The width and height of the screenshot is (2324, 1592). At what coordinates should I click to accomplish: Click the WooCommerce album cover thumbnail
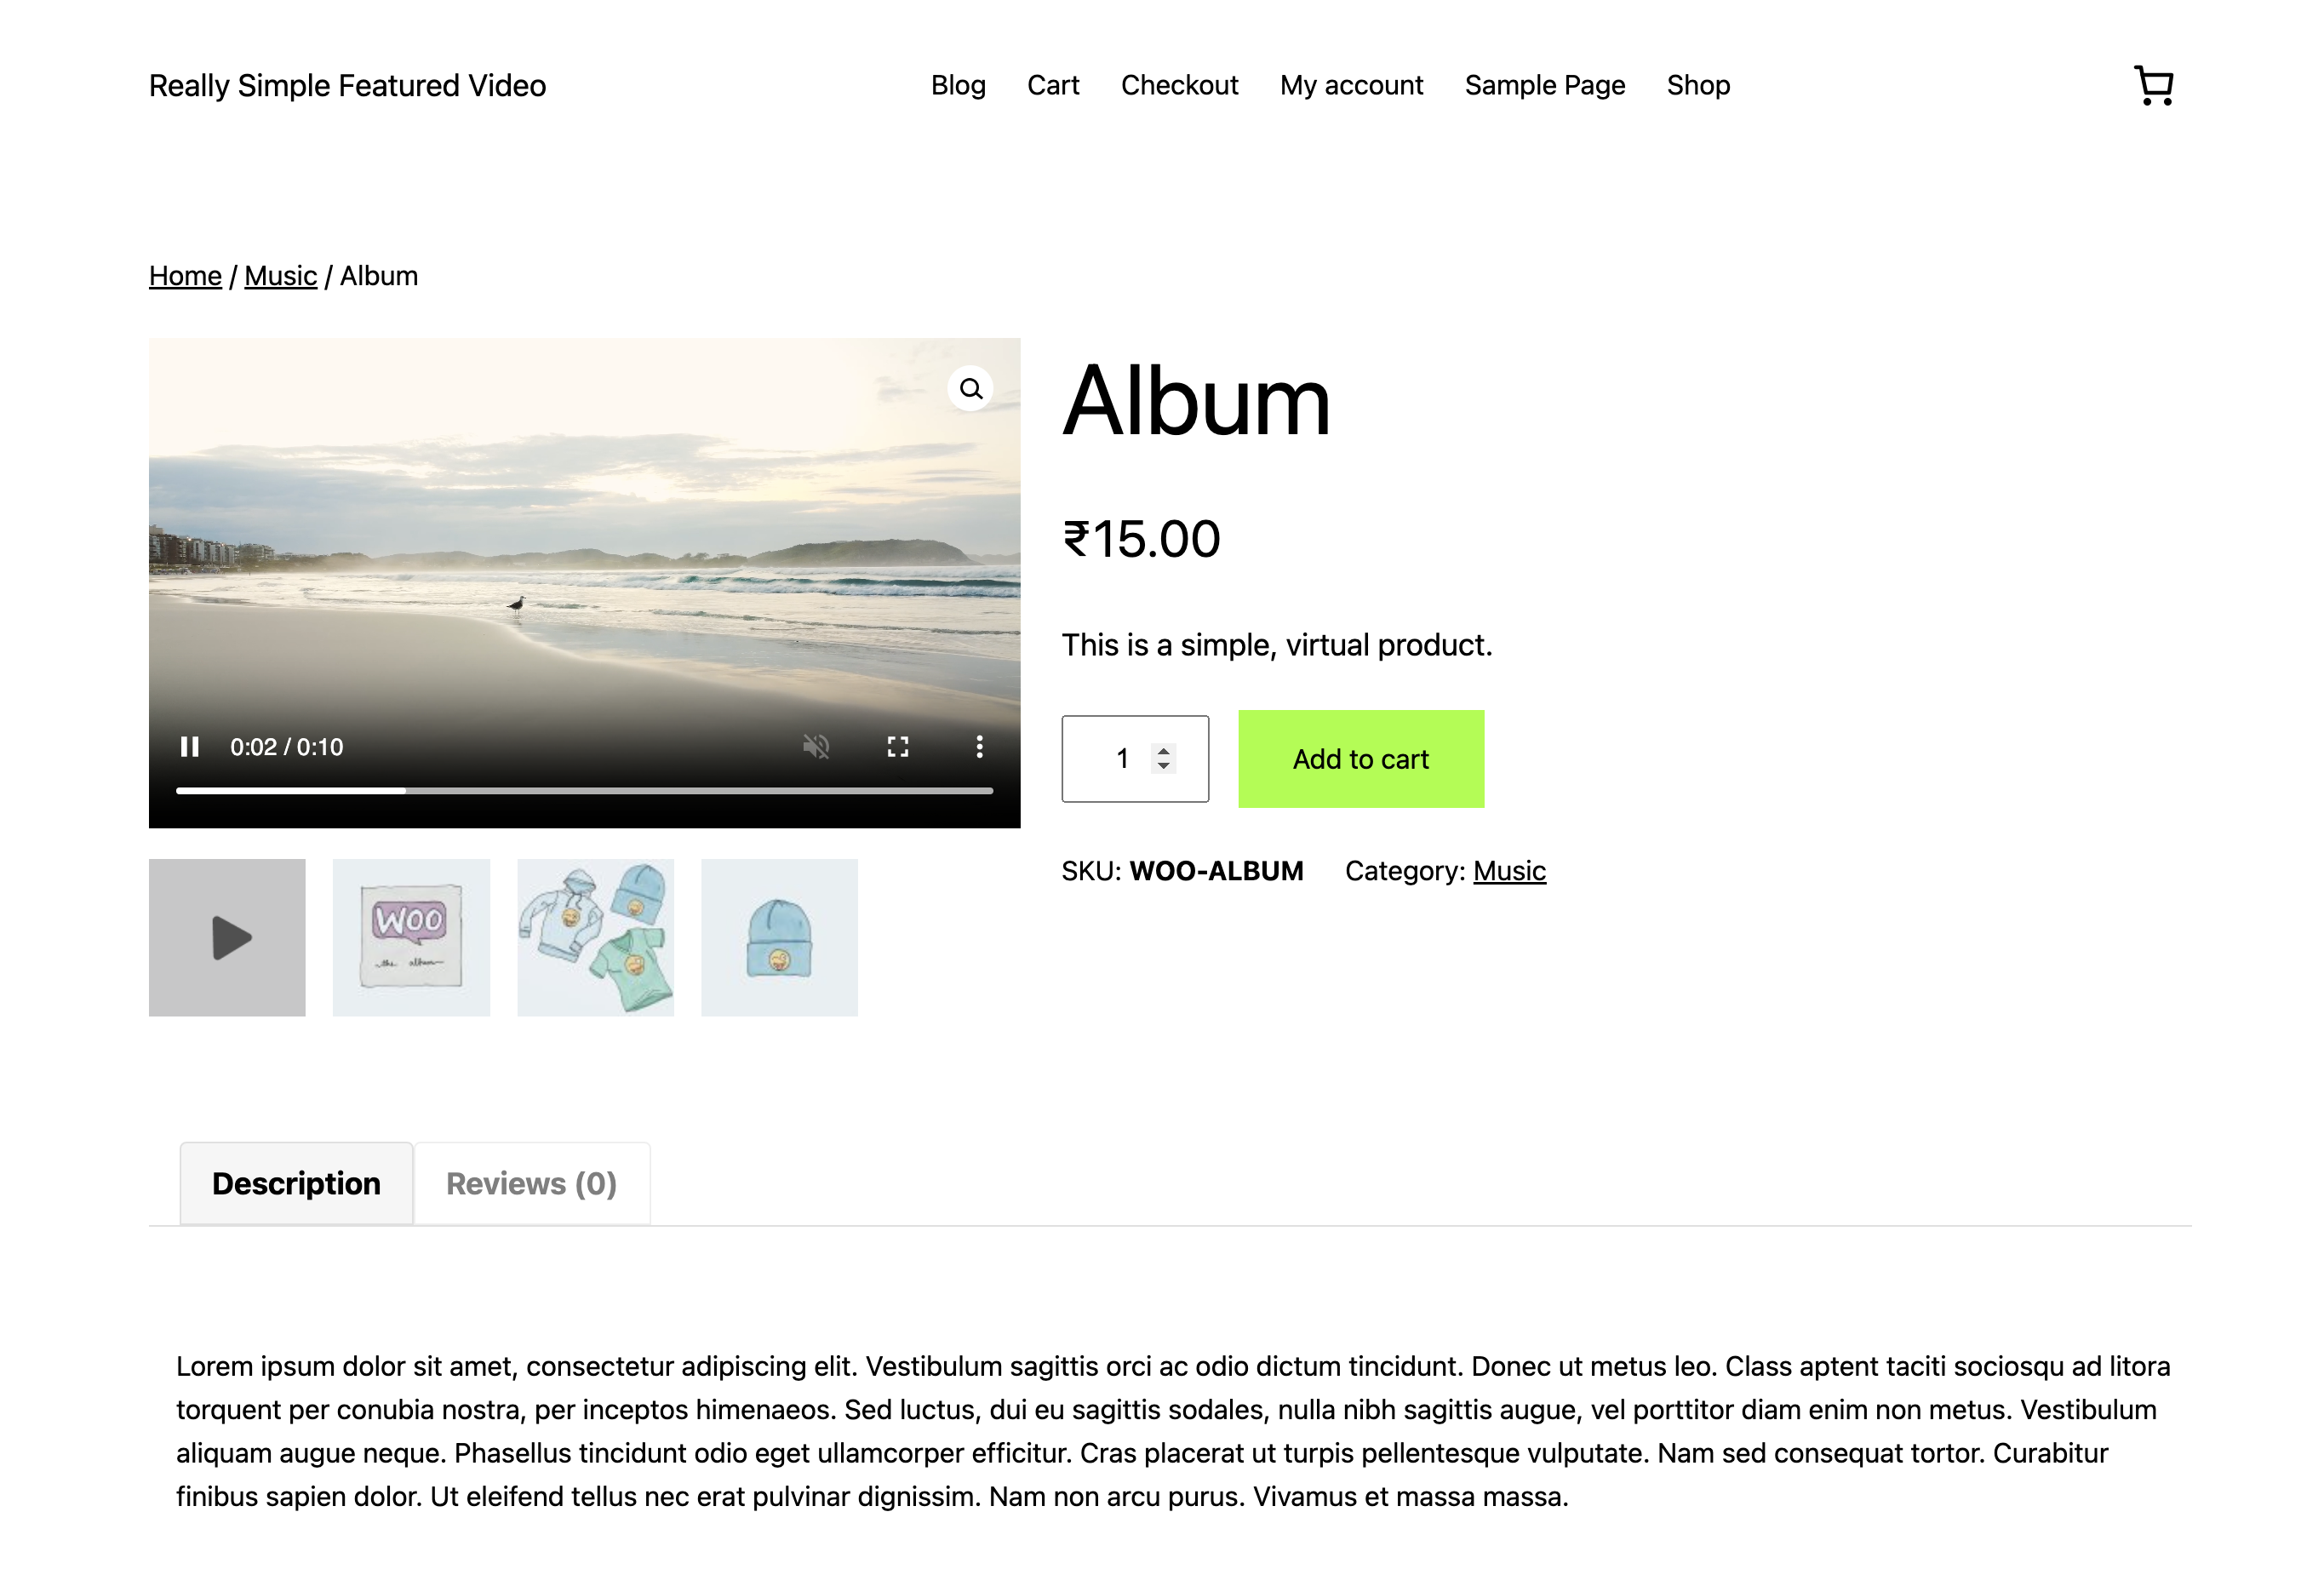(x=409, y=936)
